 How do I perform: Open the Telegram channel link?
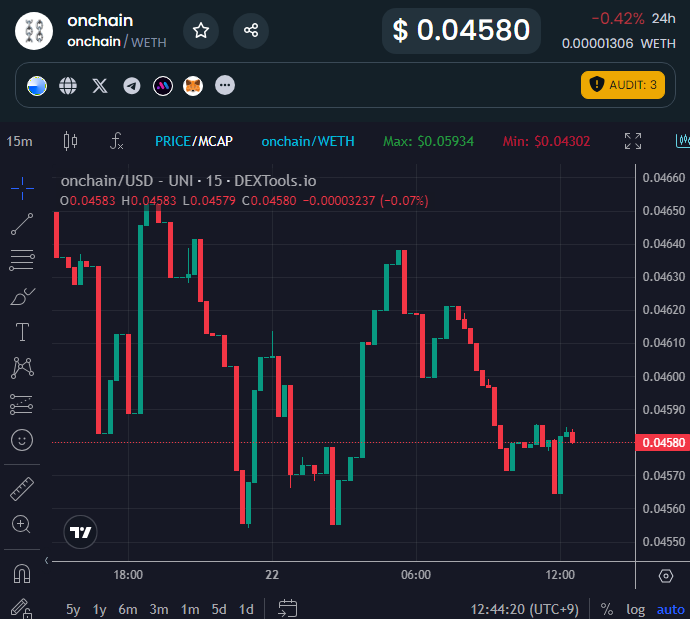(132, 86)
